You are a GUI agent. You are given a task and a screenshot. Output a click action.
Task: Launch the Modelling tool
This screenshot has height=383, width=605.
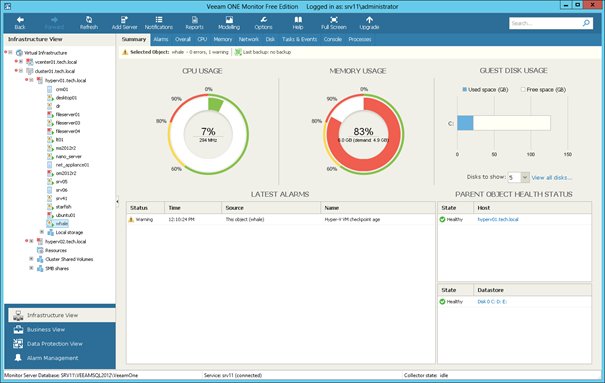(229, 23)
